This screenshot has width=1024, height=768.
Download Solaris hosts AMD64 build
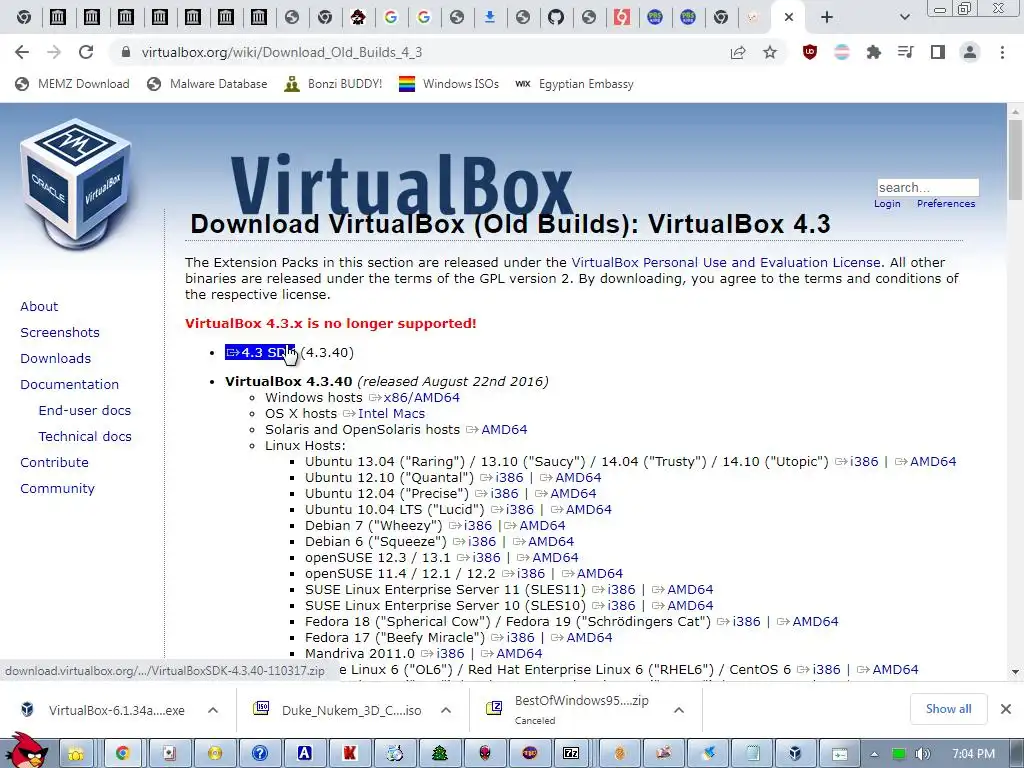(x=496, y=430)
